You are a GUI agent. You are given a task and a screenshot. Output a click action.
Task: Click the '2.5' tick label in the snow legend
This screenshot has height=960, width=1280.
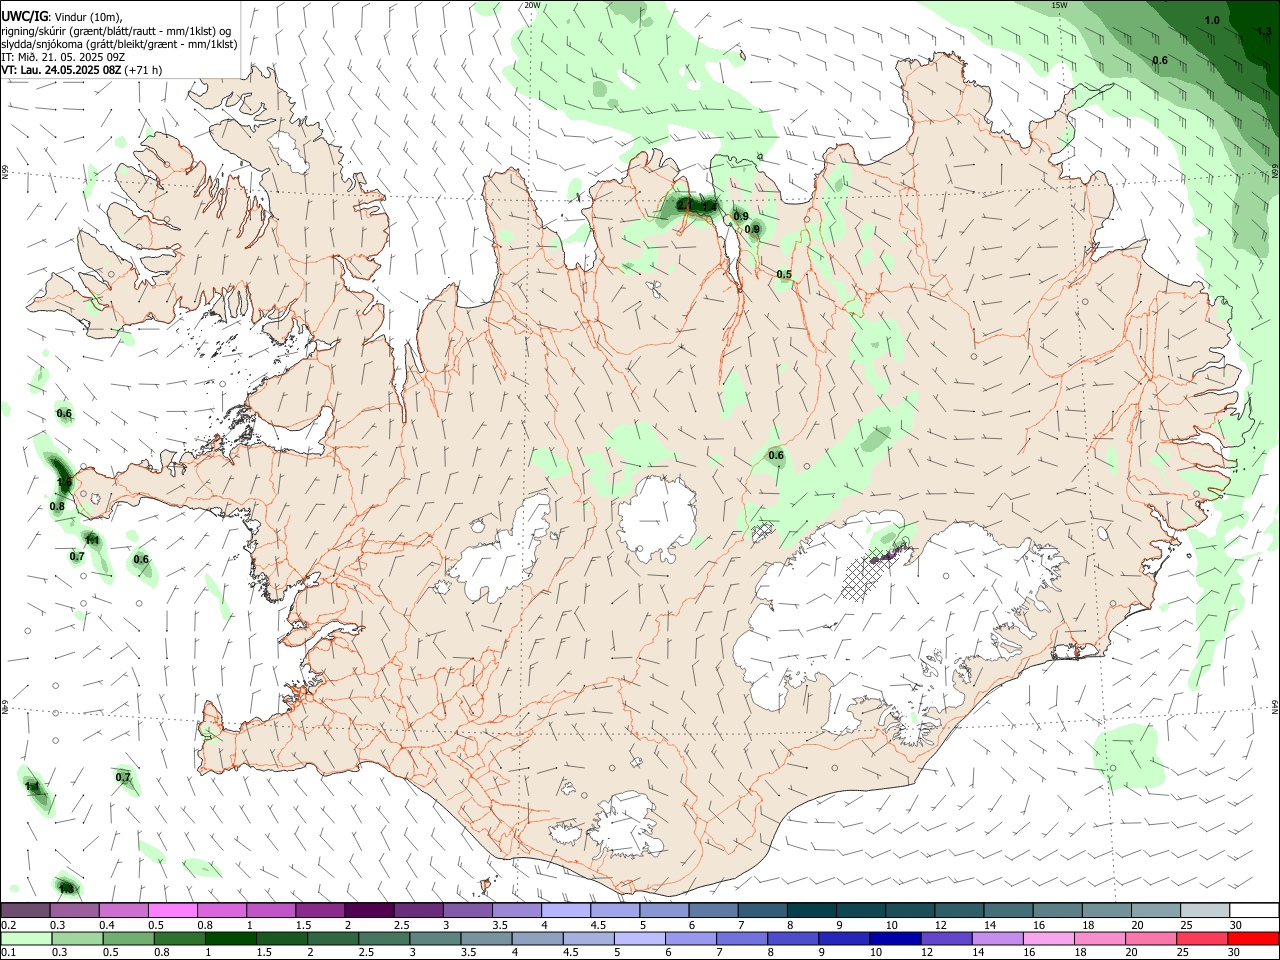(x=401, y=925)
